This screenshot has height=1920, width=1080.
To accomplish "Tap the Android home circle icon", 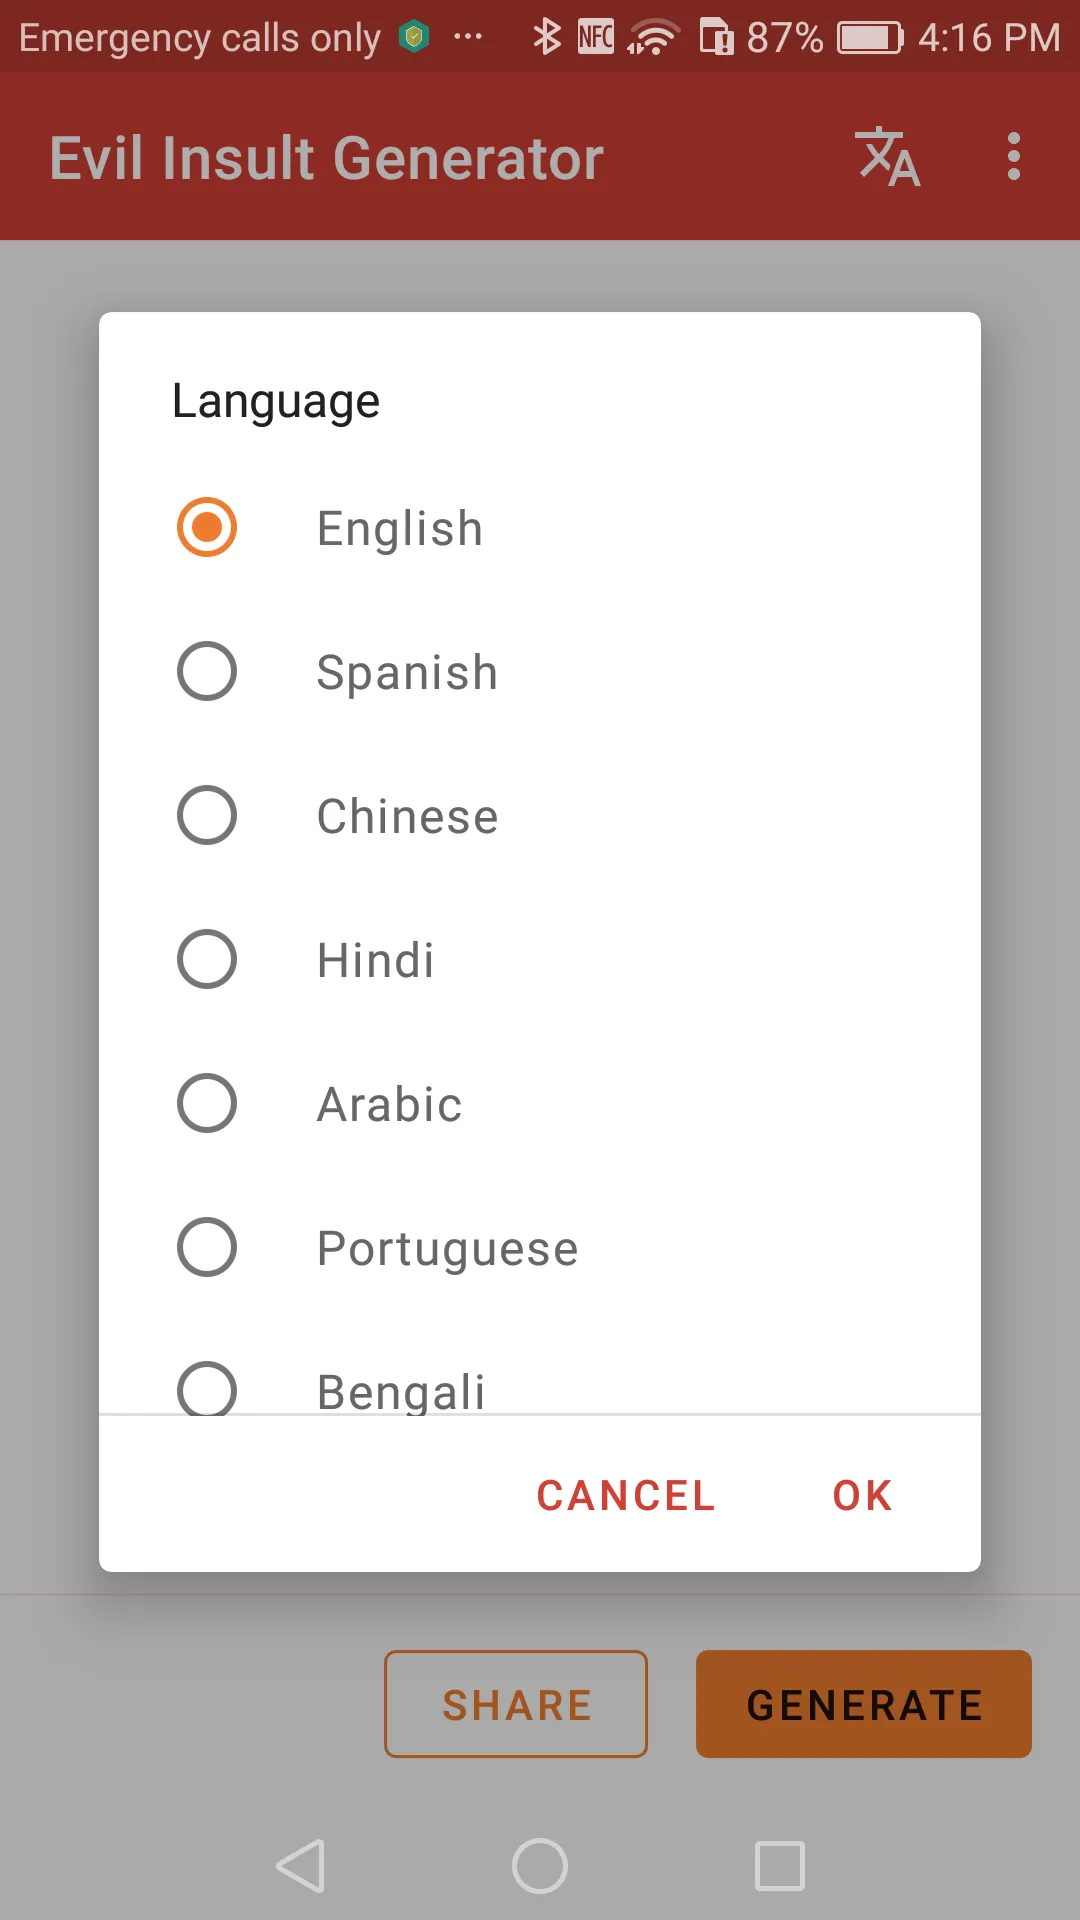I will coord(540,1866).
